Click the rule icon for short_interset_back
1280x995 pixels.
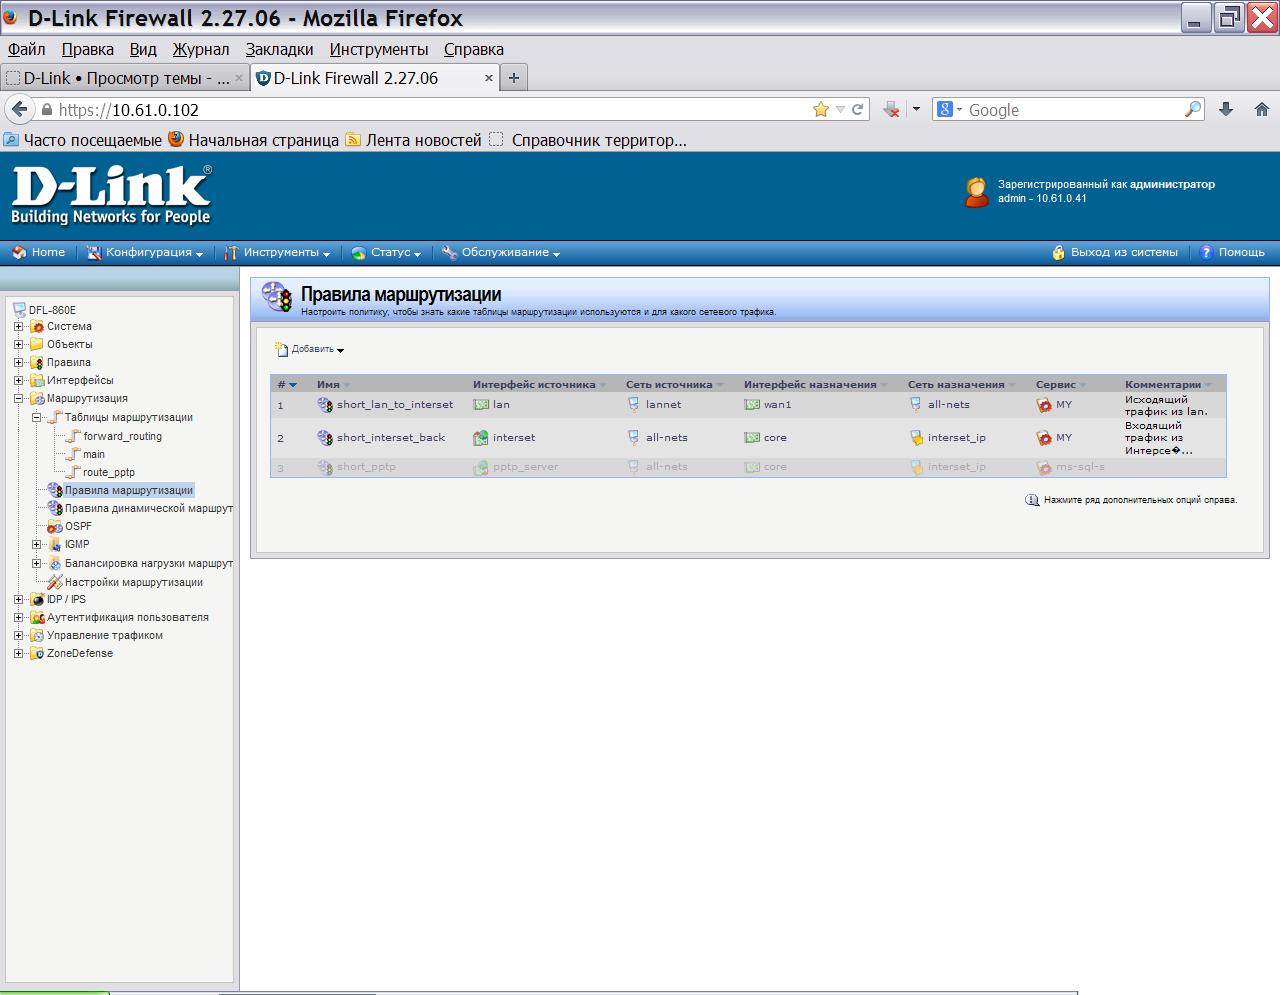tap(324, 438)
